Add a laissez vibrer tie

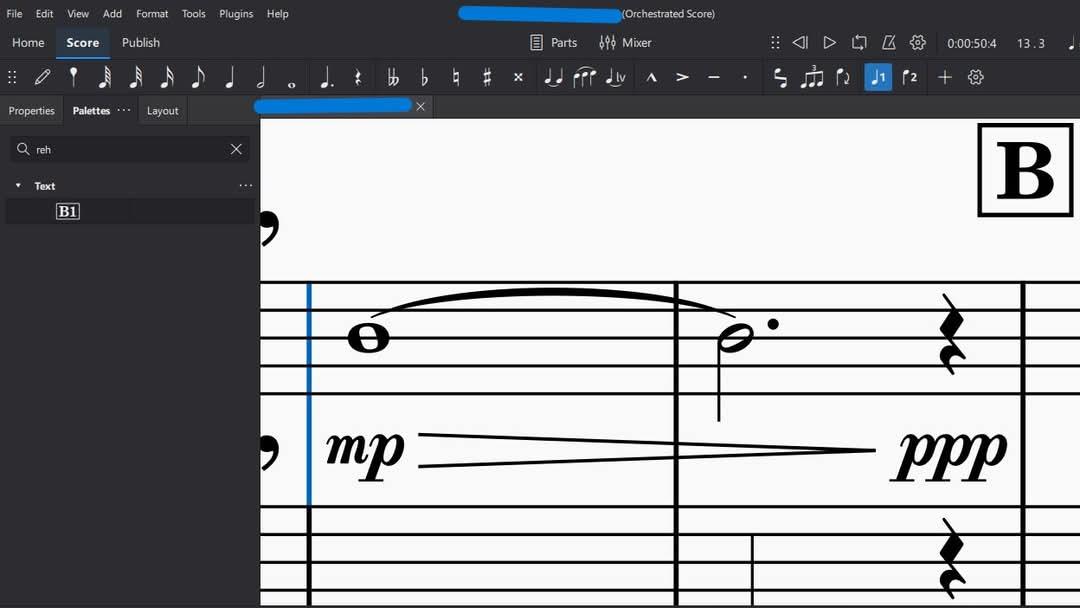tap(616, 77)
